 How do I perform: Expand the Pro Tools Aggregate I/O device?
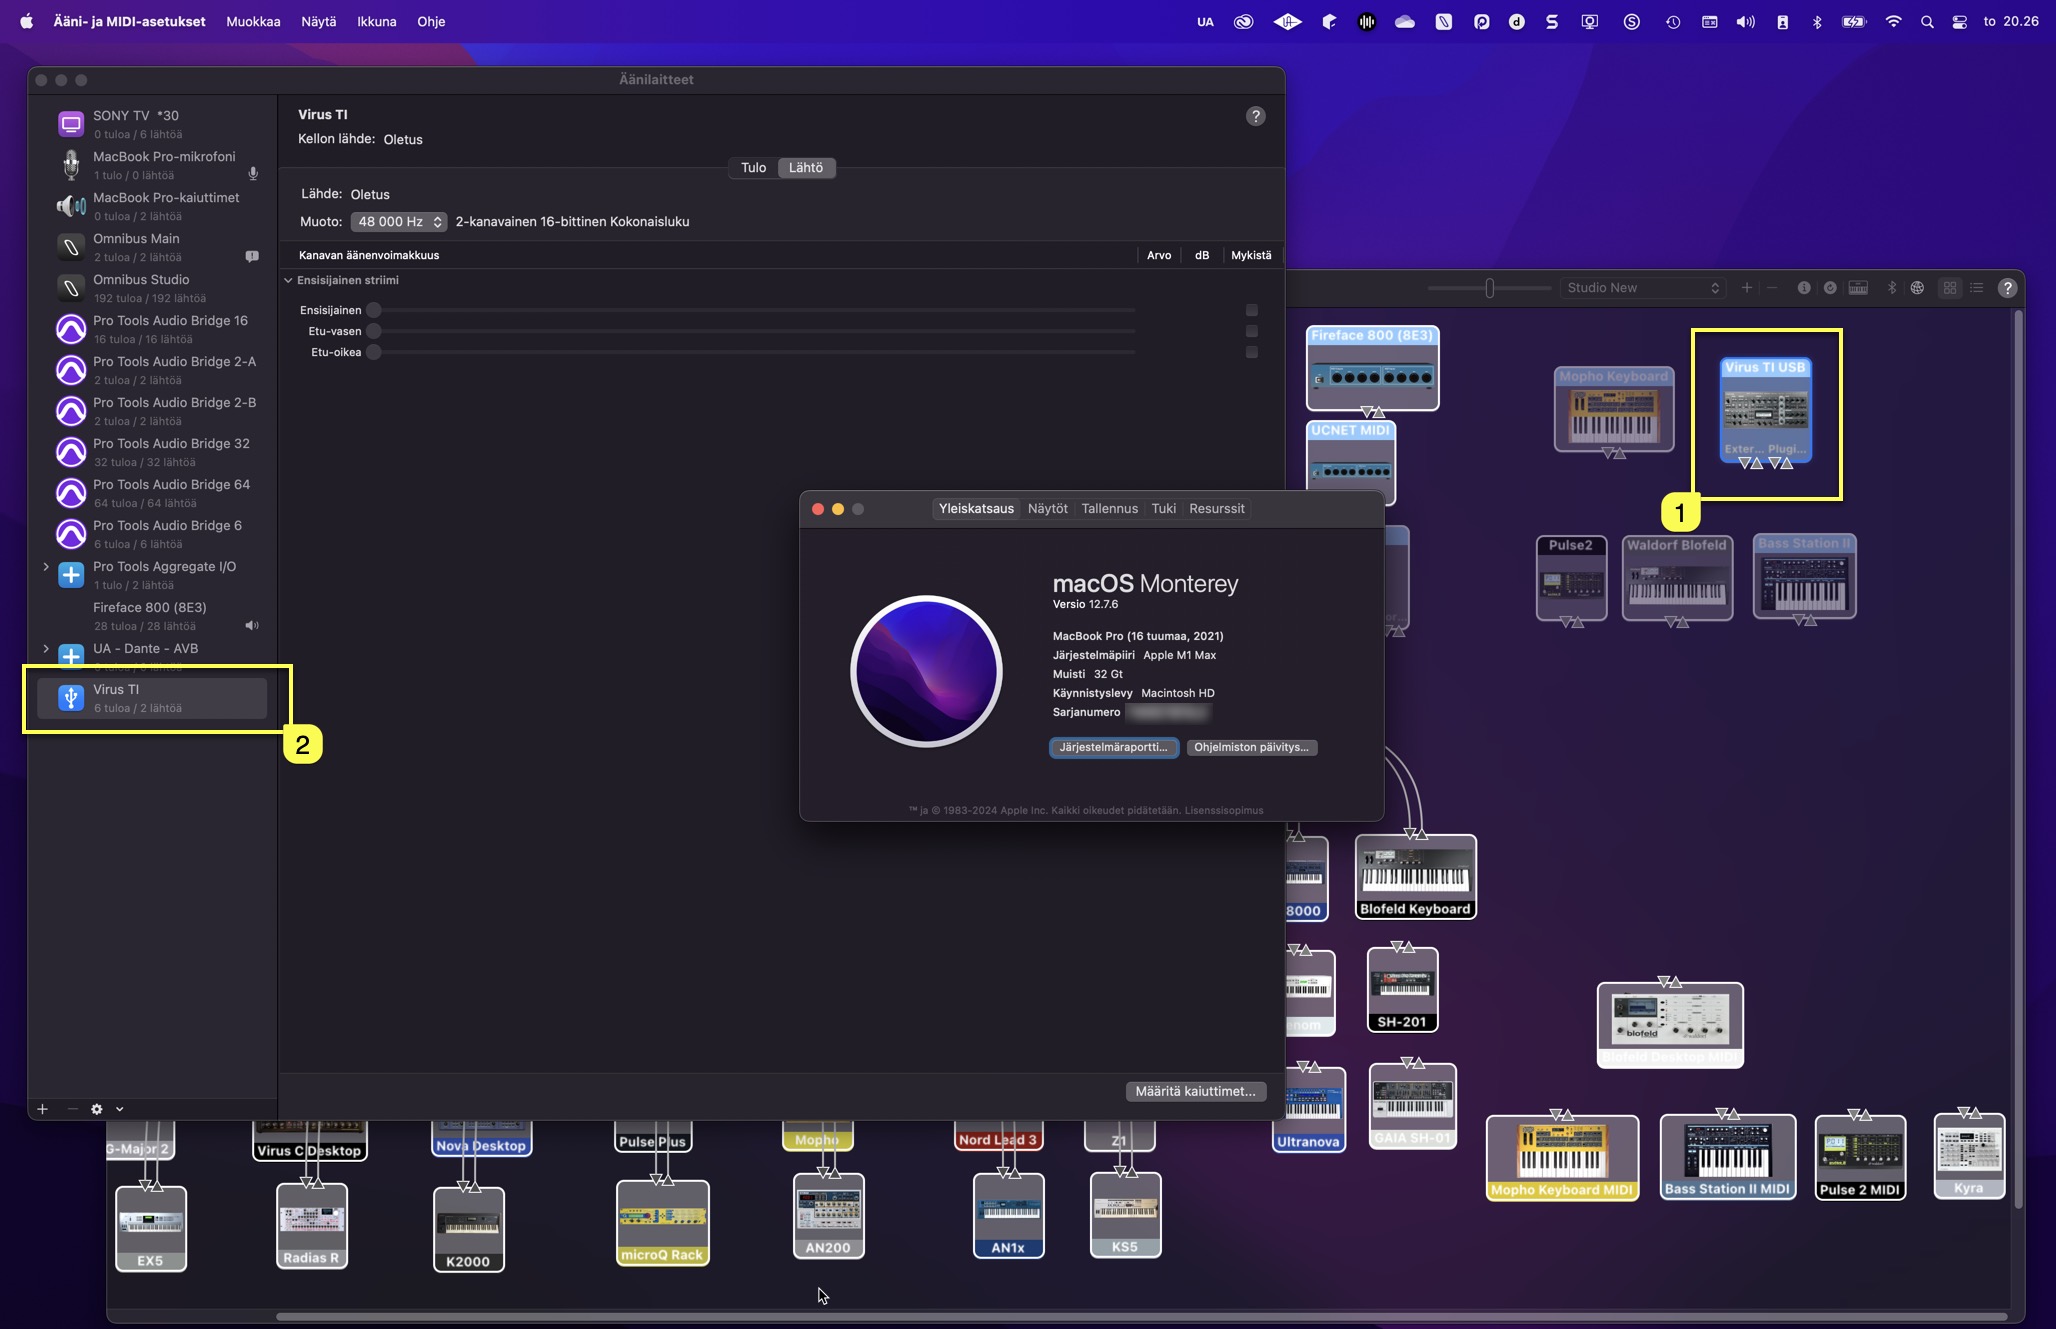(45, 566)
